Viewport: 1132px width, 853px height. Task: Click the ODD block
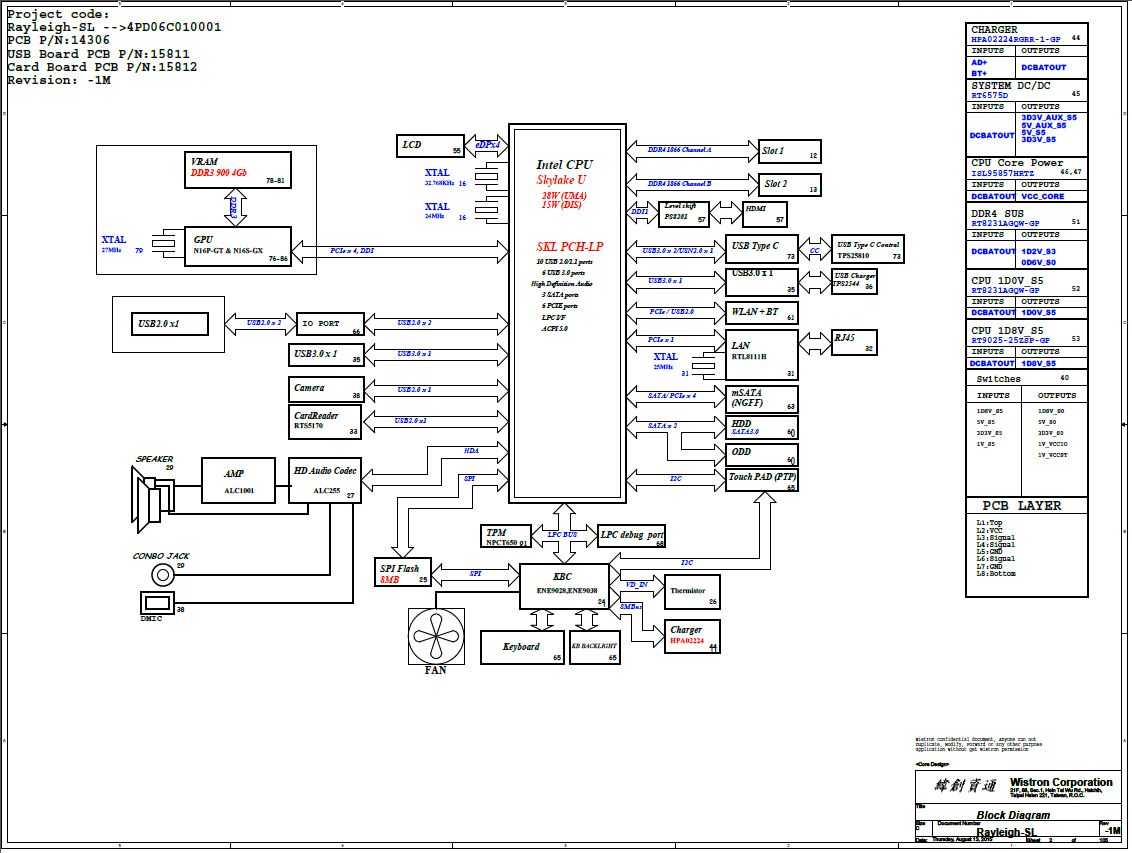[x=762, y=455]
